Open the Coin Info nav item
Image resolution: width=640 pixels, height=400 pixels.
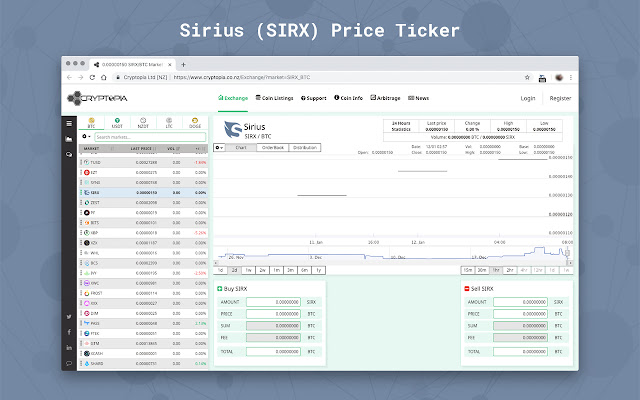(x=348, y=98)
